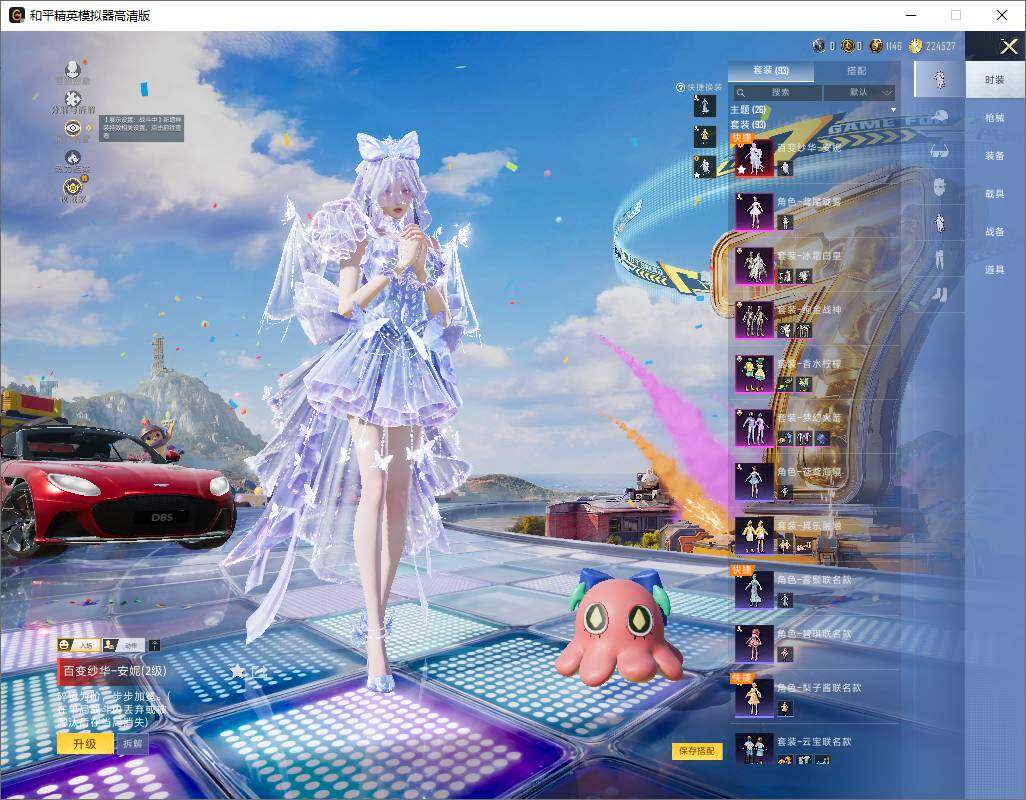This screenshot has width=1026, height=800.
Task: Open the 装备 side menu
Action: tap(995, 156)
